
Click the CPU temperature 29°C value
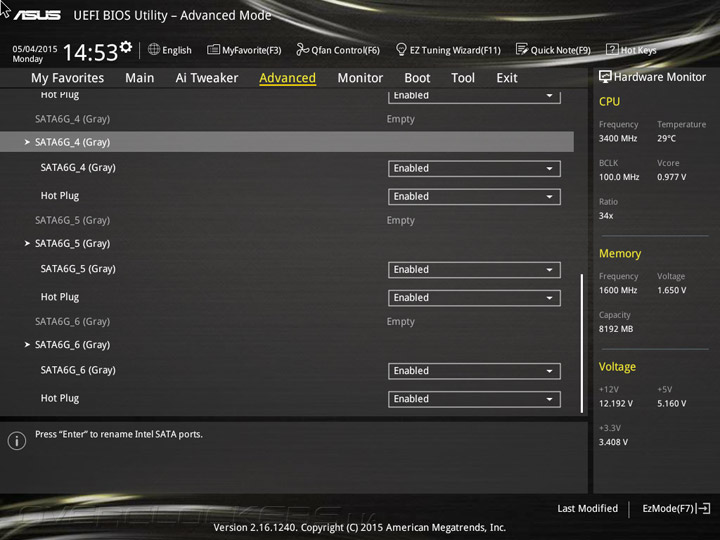[x=666, y=138]
